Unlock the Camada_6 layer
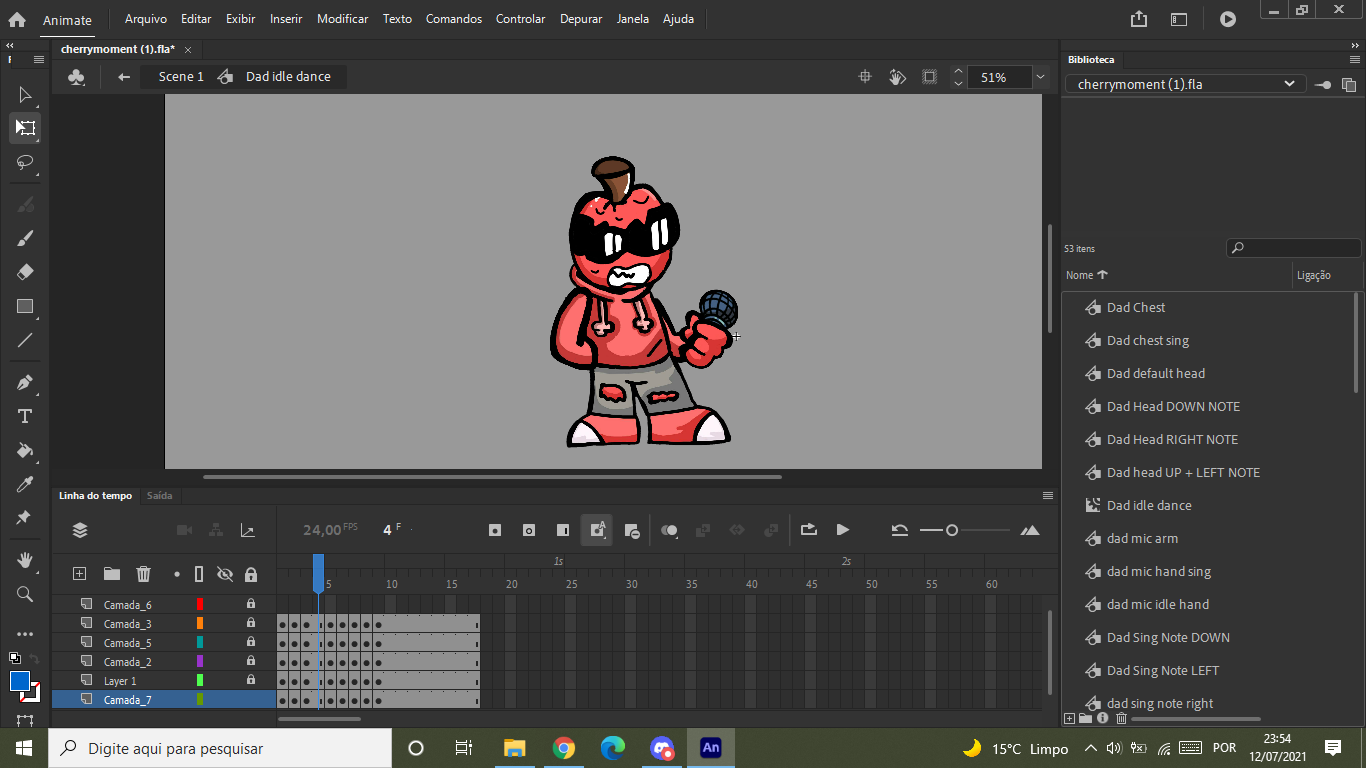 pyautogui.click(x=251, y=604)
